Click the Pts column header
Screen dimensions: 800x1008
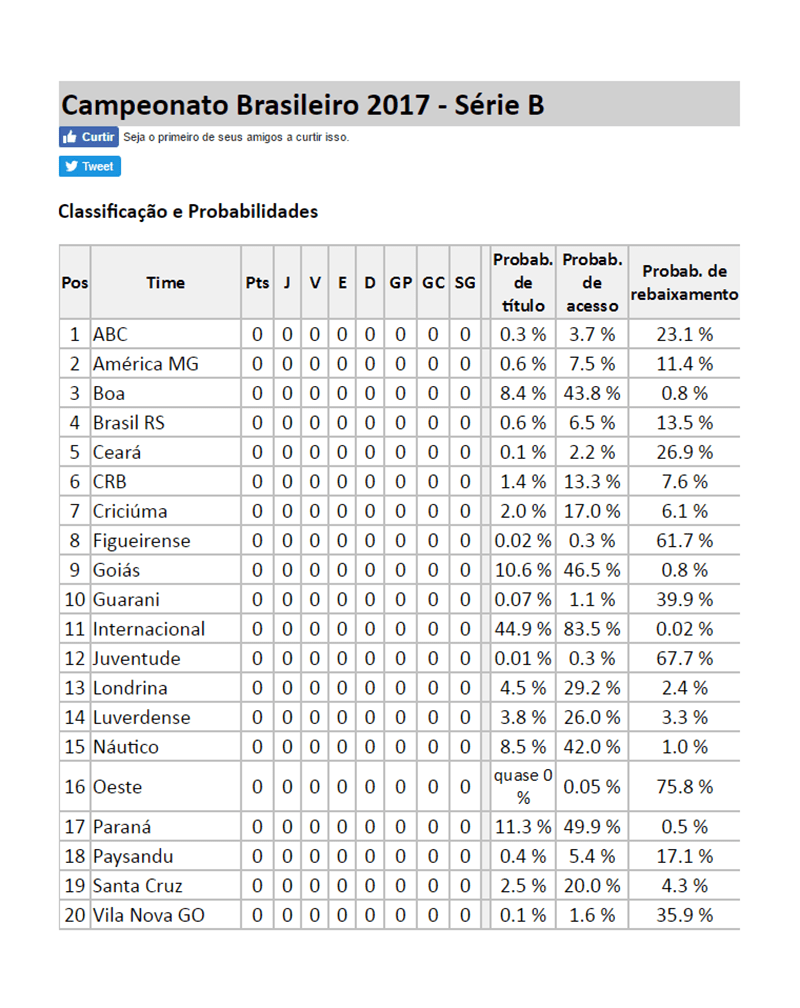257,283
